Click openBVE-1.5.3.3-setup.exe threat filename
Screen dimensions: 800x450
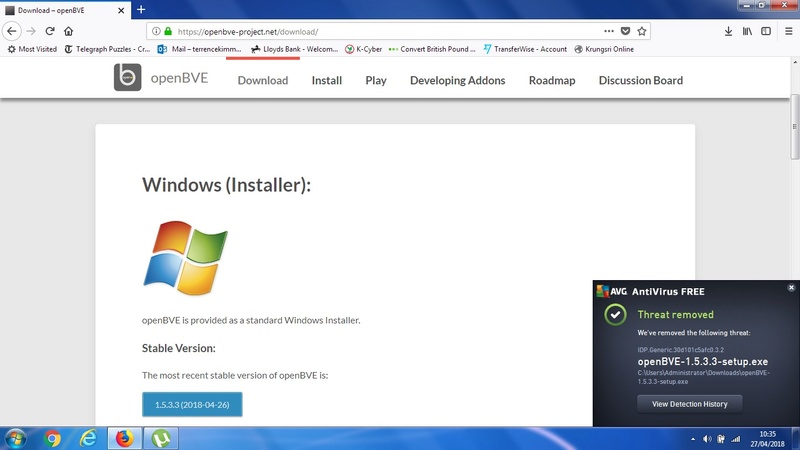[703, 361]
